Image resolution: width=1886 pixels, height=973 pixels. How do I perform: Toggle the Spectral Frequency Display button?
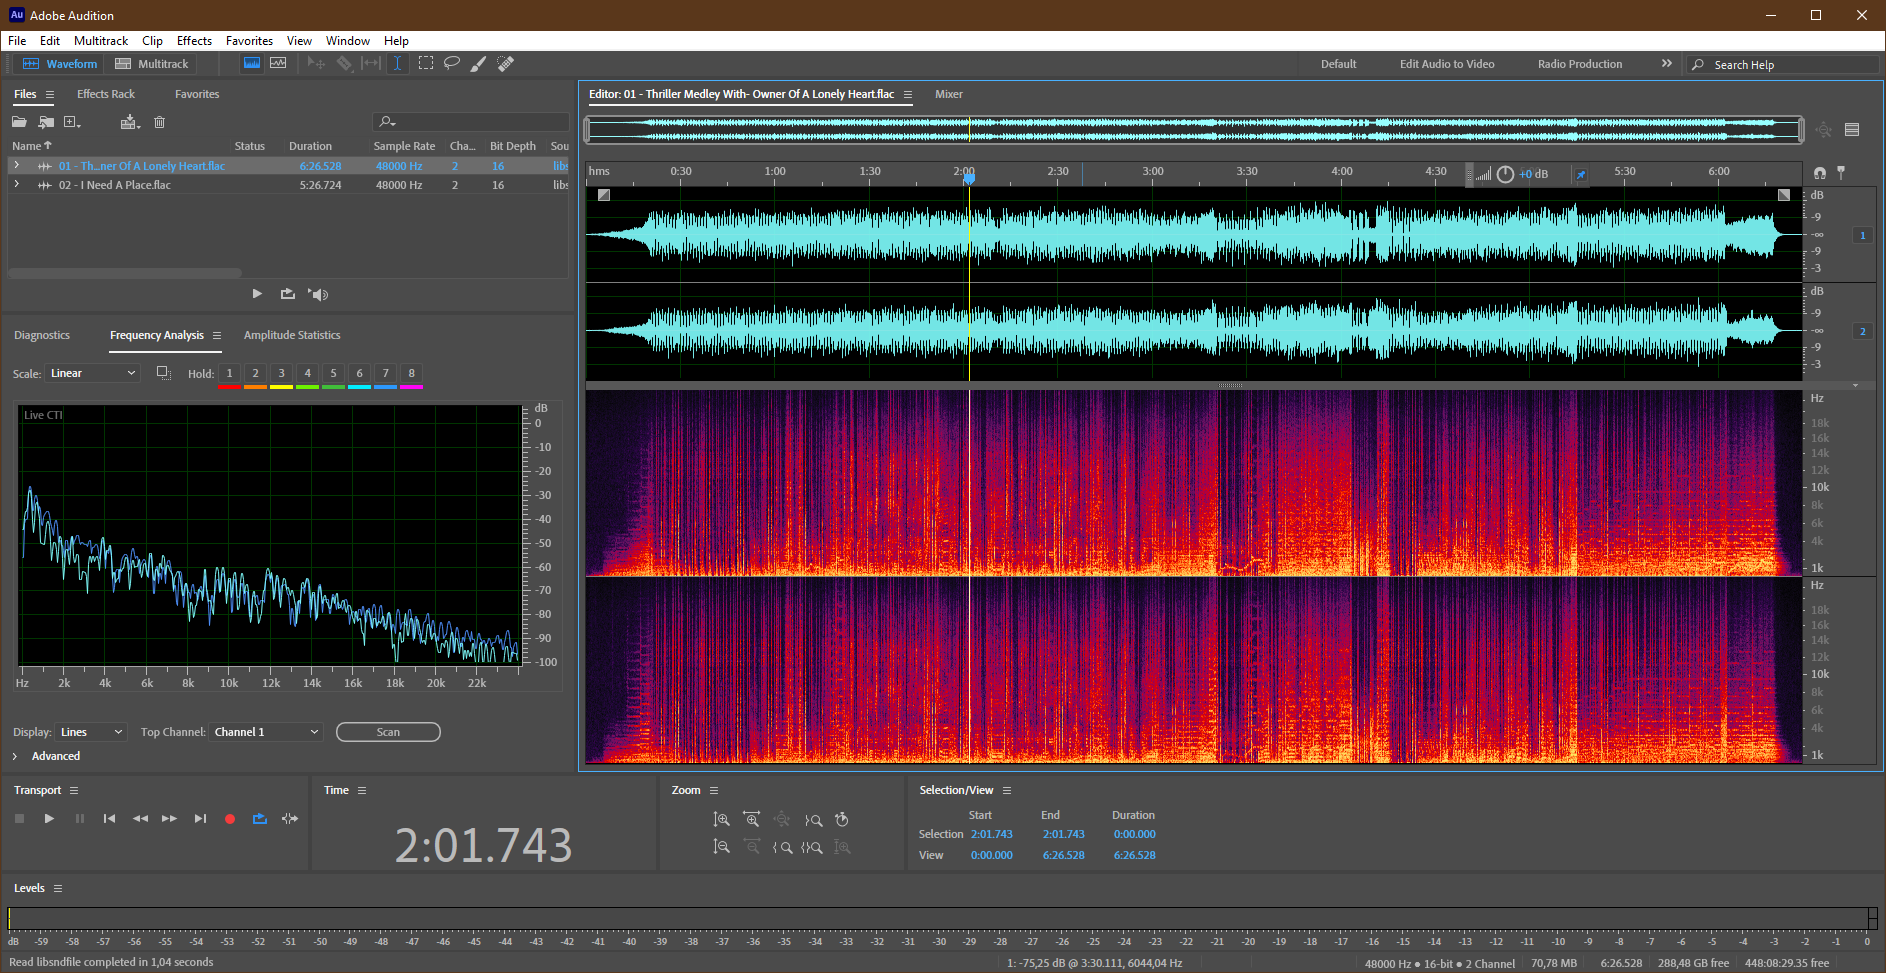click(x=252, y=63)
